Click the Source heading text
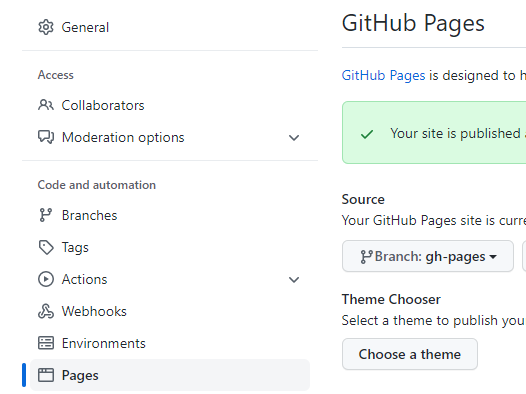This screenshot has width=526, height=394. click(363, 200)
